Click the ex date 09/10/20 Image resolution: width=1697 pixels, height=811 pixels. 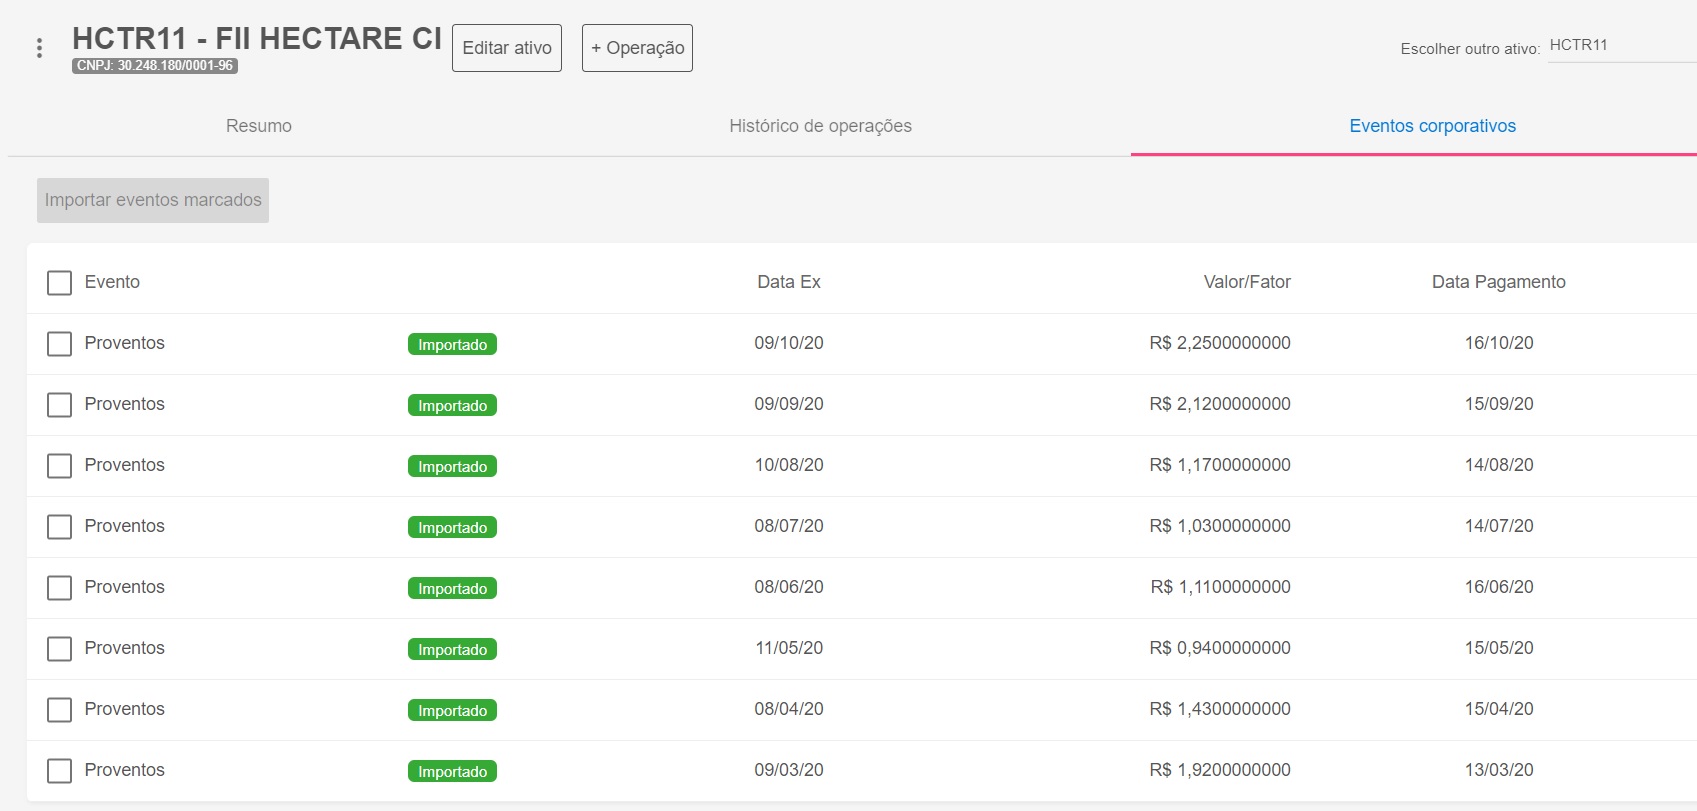pyautogui.click(x=789, y=343)
